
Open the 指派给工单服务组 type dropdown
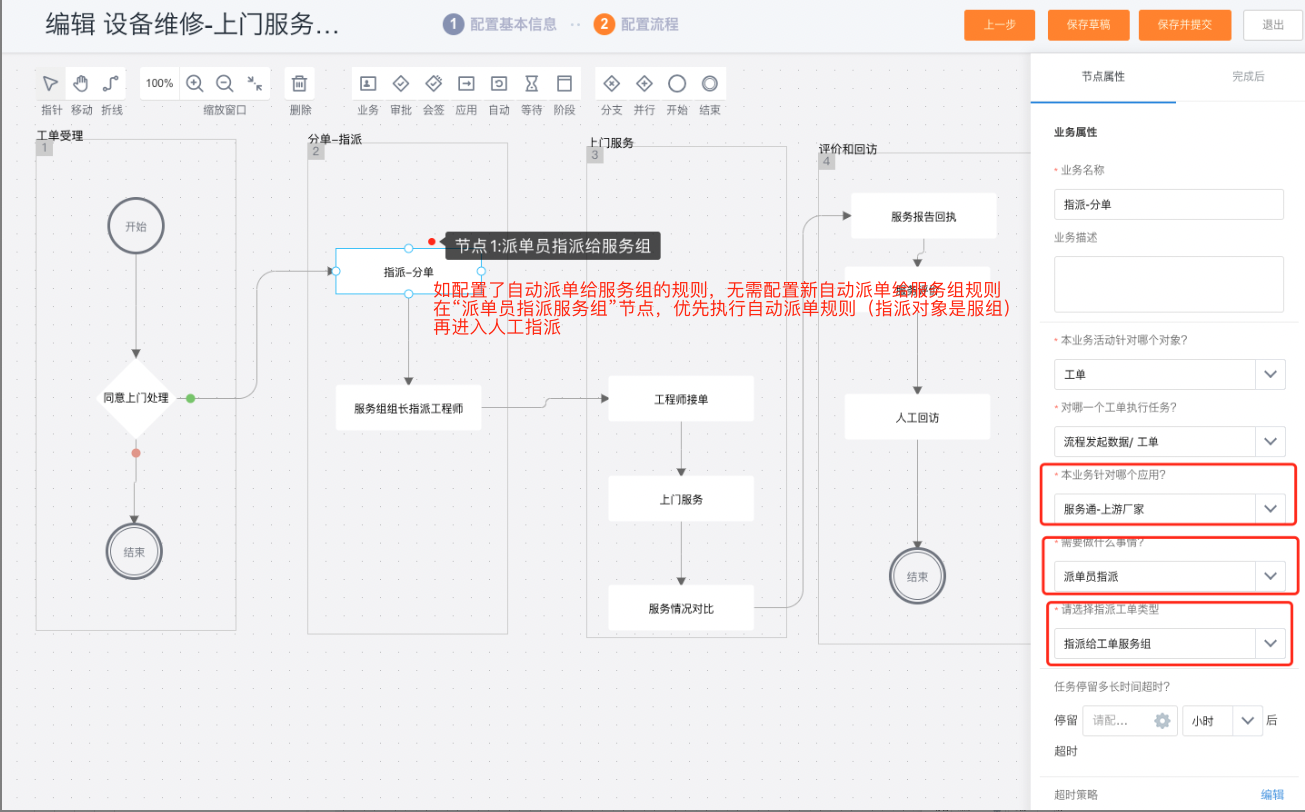coord(1169,644)
